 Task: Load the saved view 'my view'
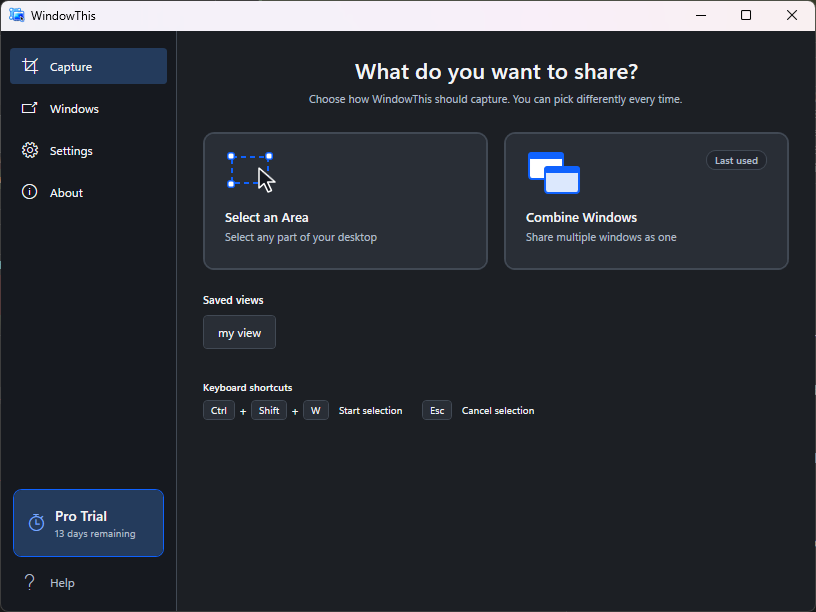coord(239,332)
